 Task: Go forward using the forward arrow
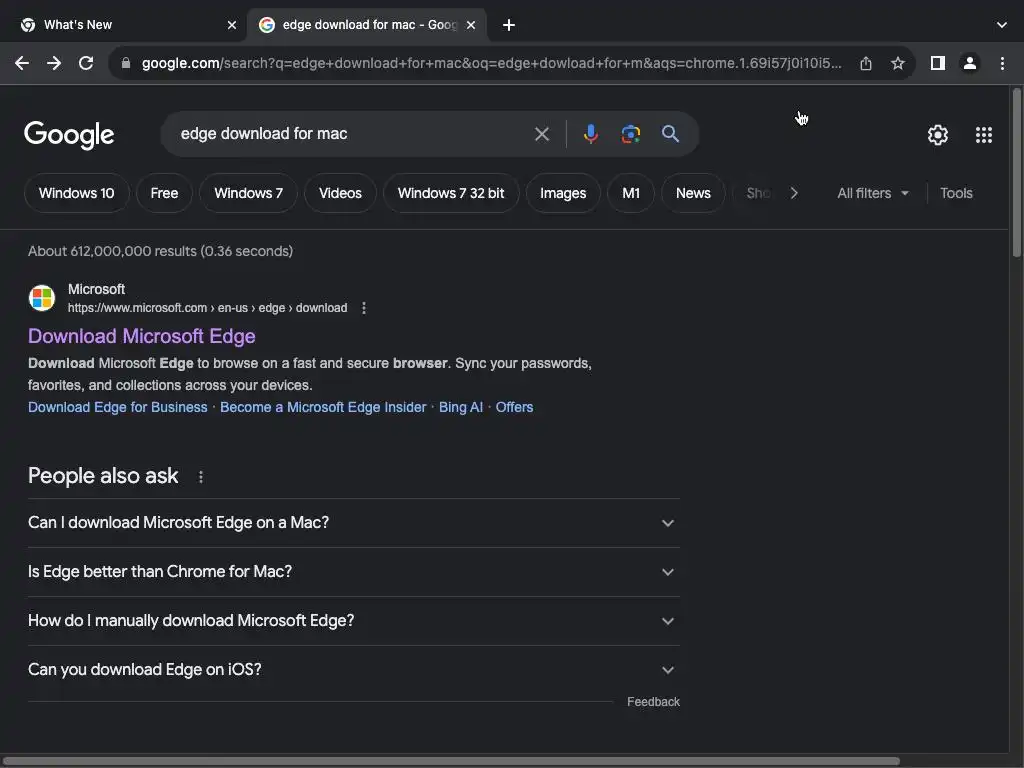[54, 63]
